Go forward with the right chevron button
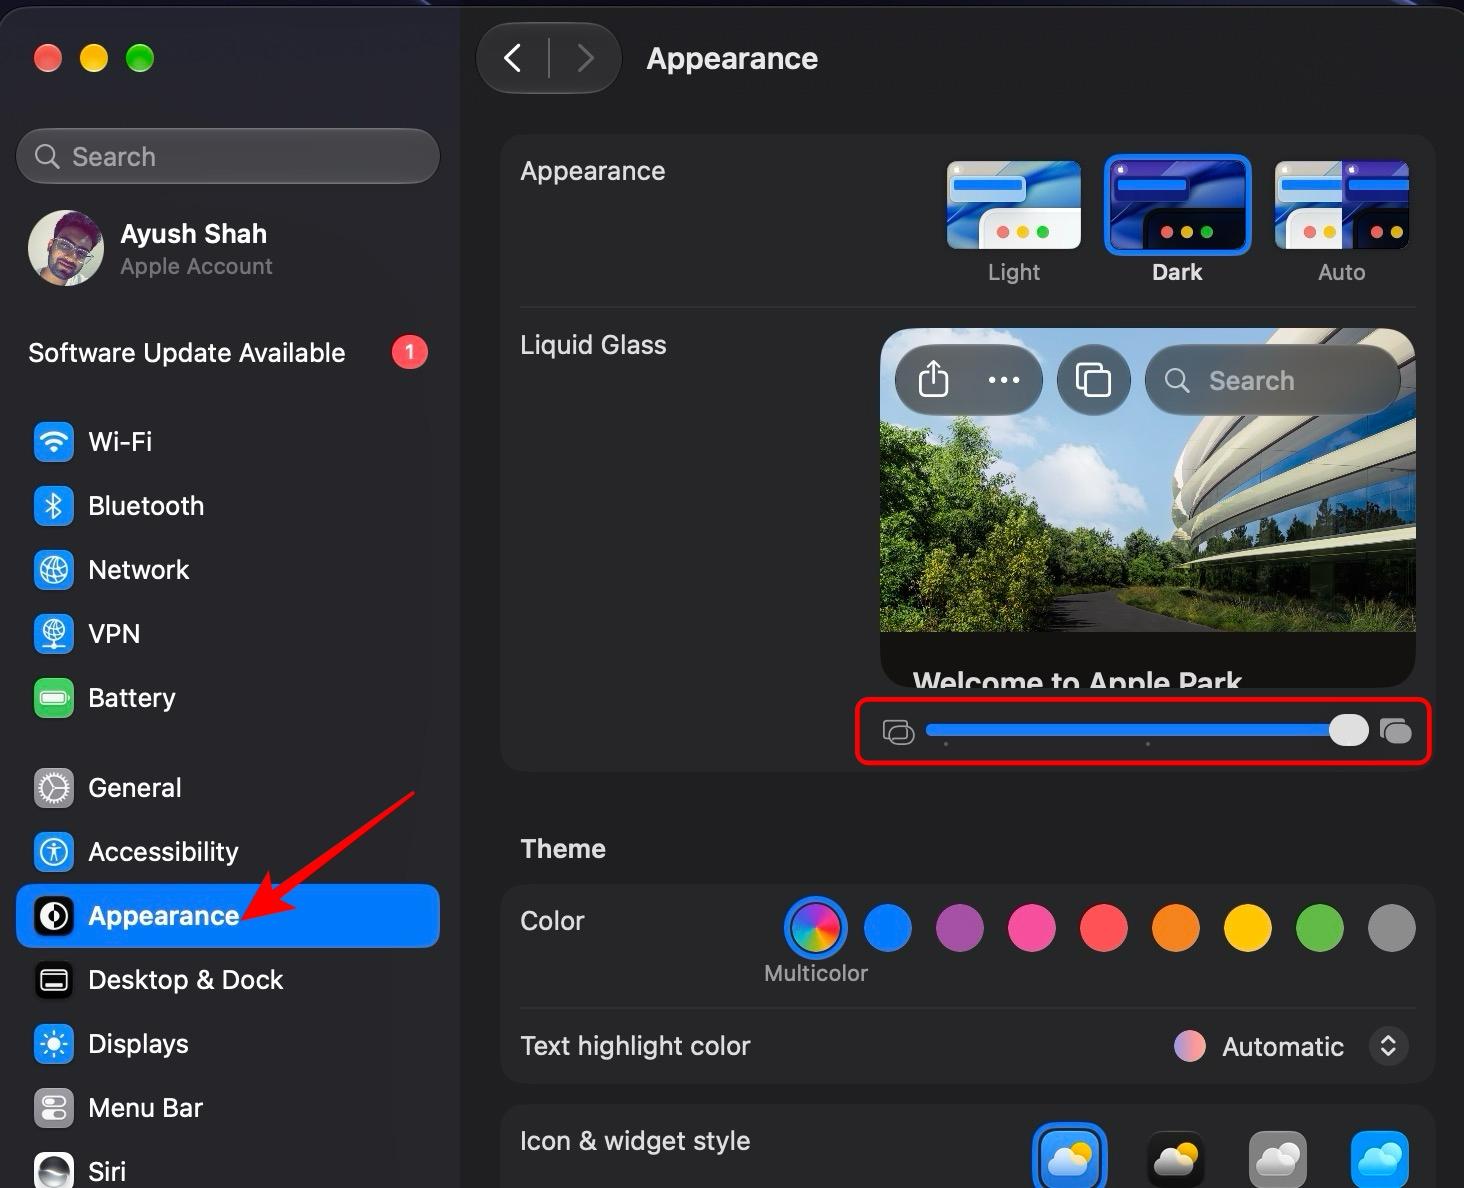 point(586,58)
